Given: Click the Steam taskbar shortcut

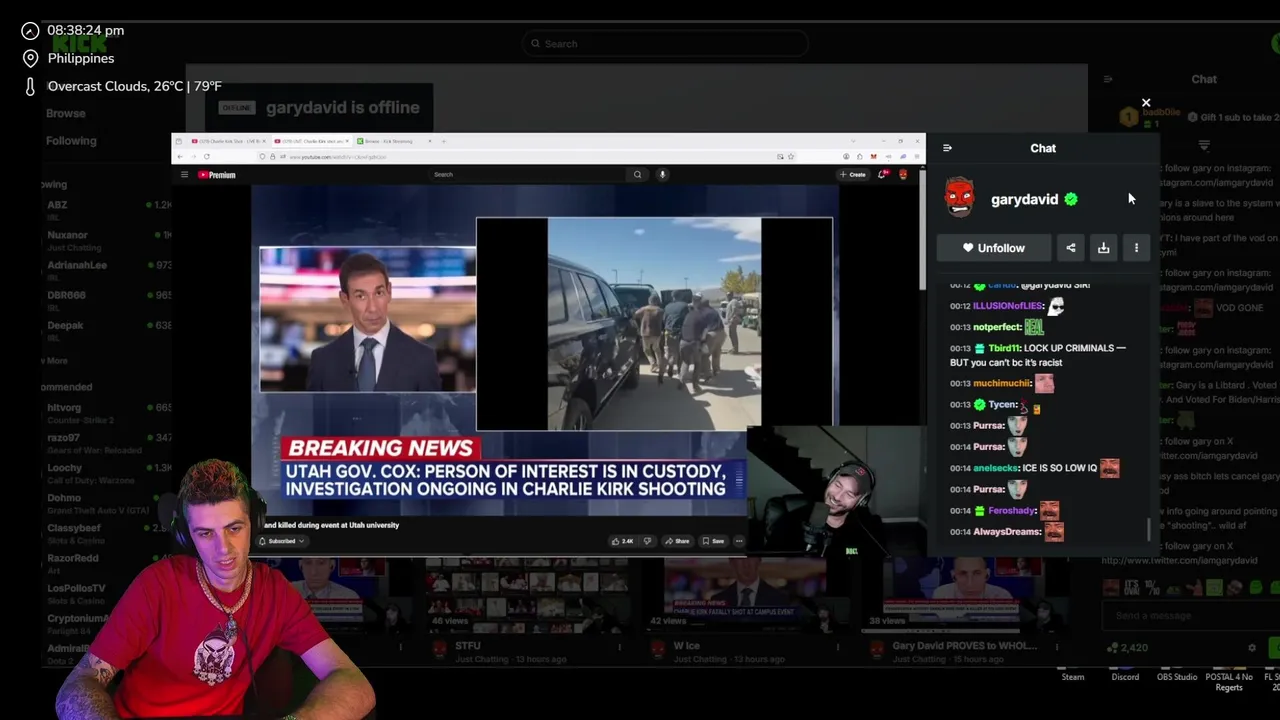Looking at the screenshot, I should coord(1072,677).
